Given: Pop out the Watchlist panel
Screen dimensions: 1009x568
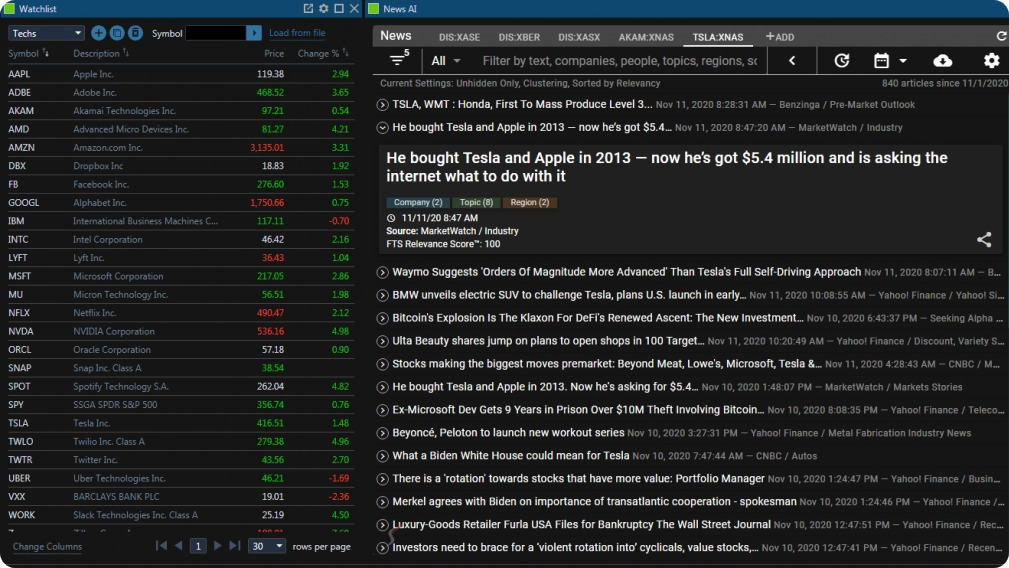Looking at the screenshot, I should coord(308,8).
